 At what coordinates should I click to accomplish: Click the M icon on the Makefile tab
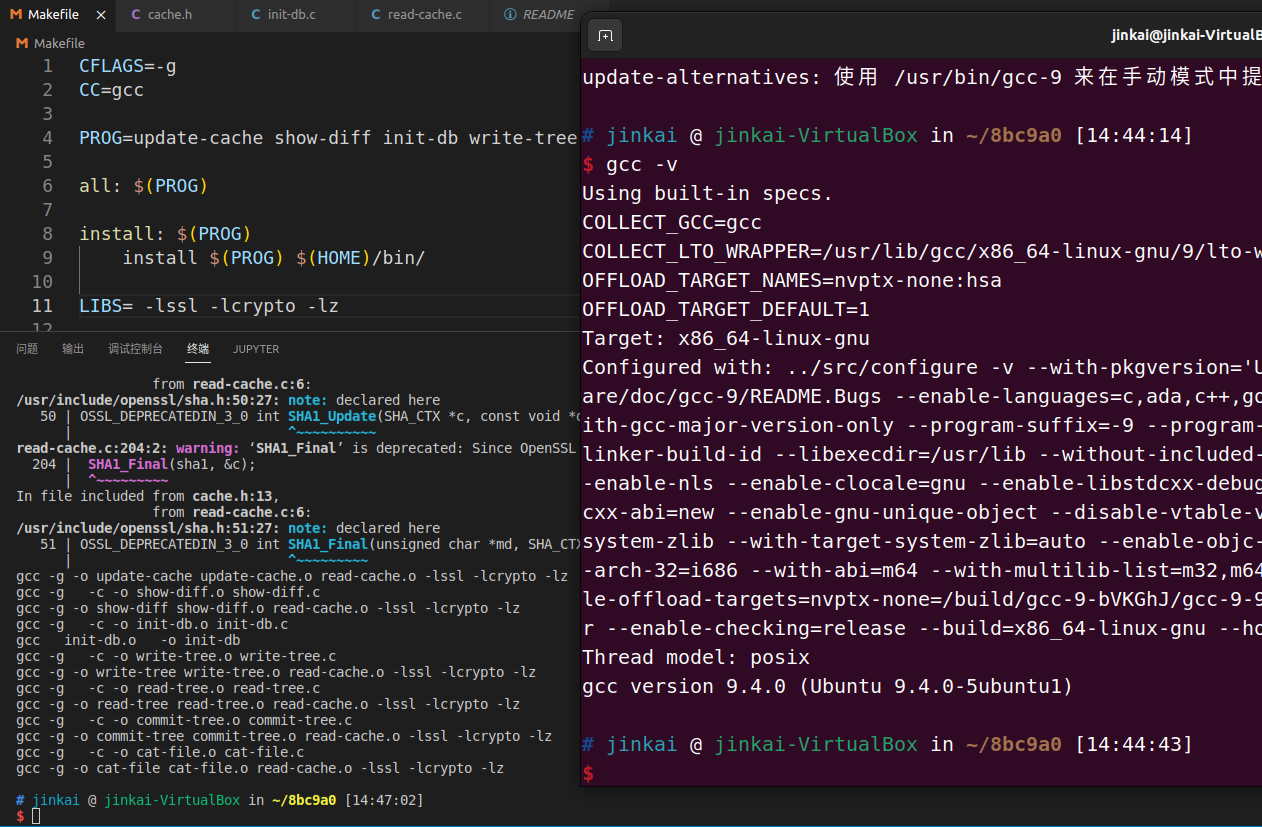point(18,14)
